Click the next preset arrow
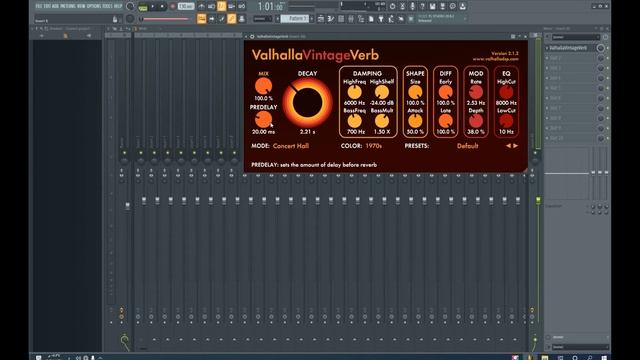640x360 pixels. pos(516,146)
